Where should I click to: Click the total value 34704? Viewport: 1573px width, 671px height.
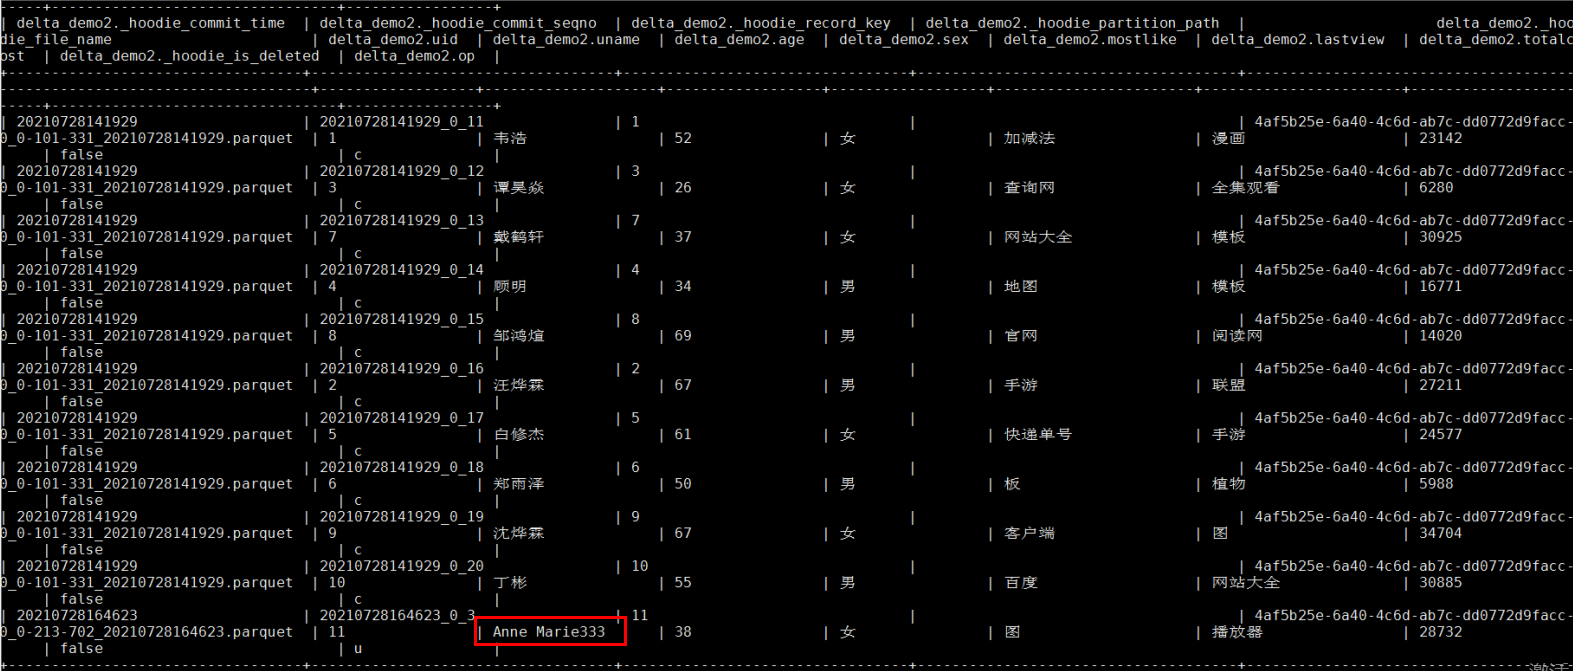(x=1440, y=533)
